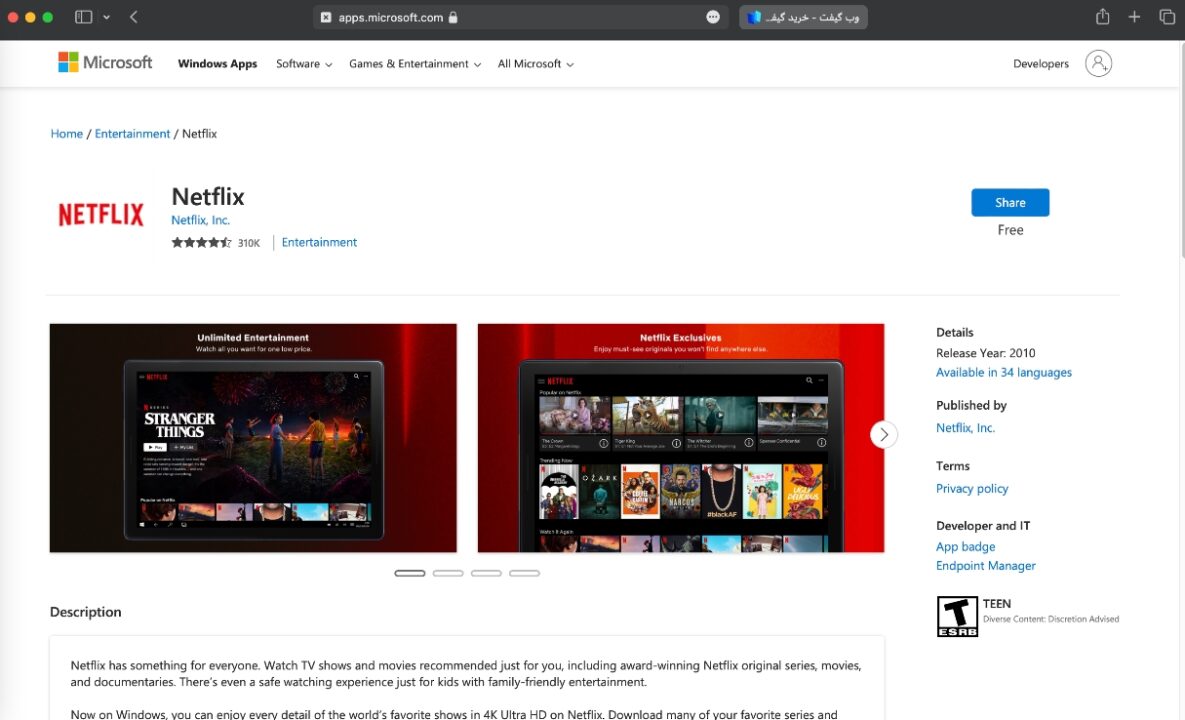The width and height of the screenshot is (1185, 720).
Task: Advance screenshots with next arrow
Action: pyautogui.click(x=883, y=434)
